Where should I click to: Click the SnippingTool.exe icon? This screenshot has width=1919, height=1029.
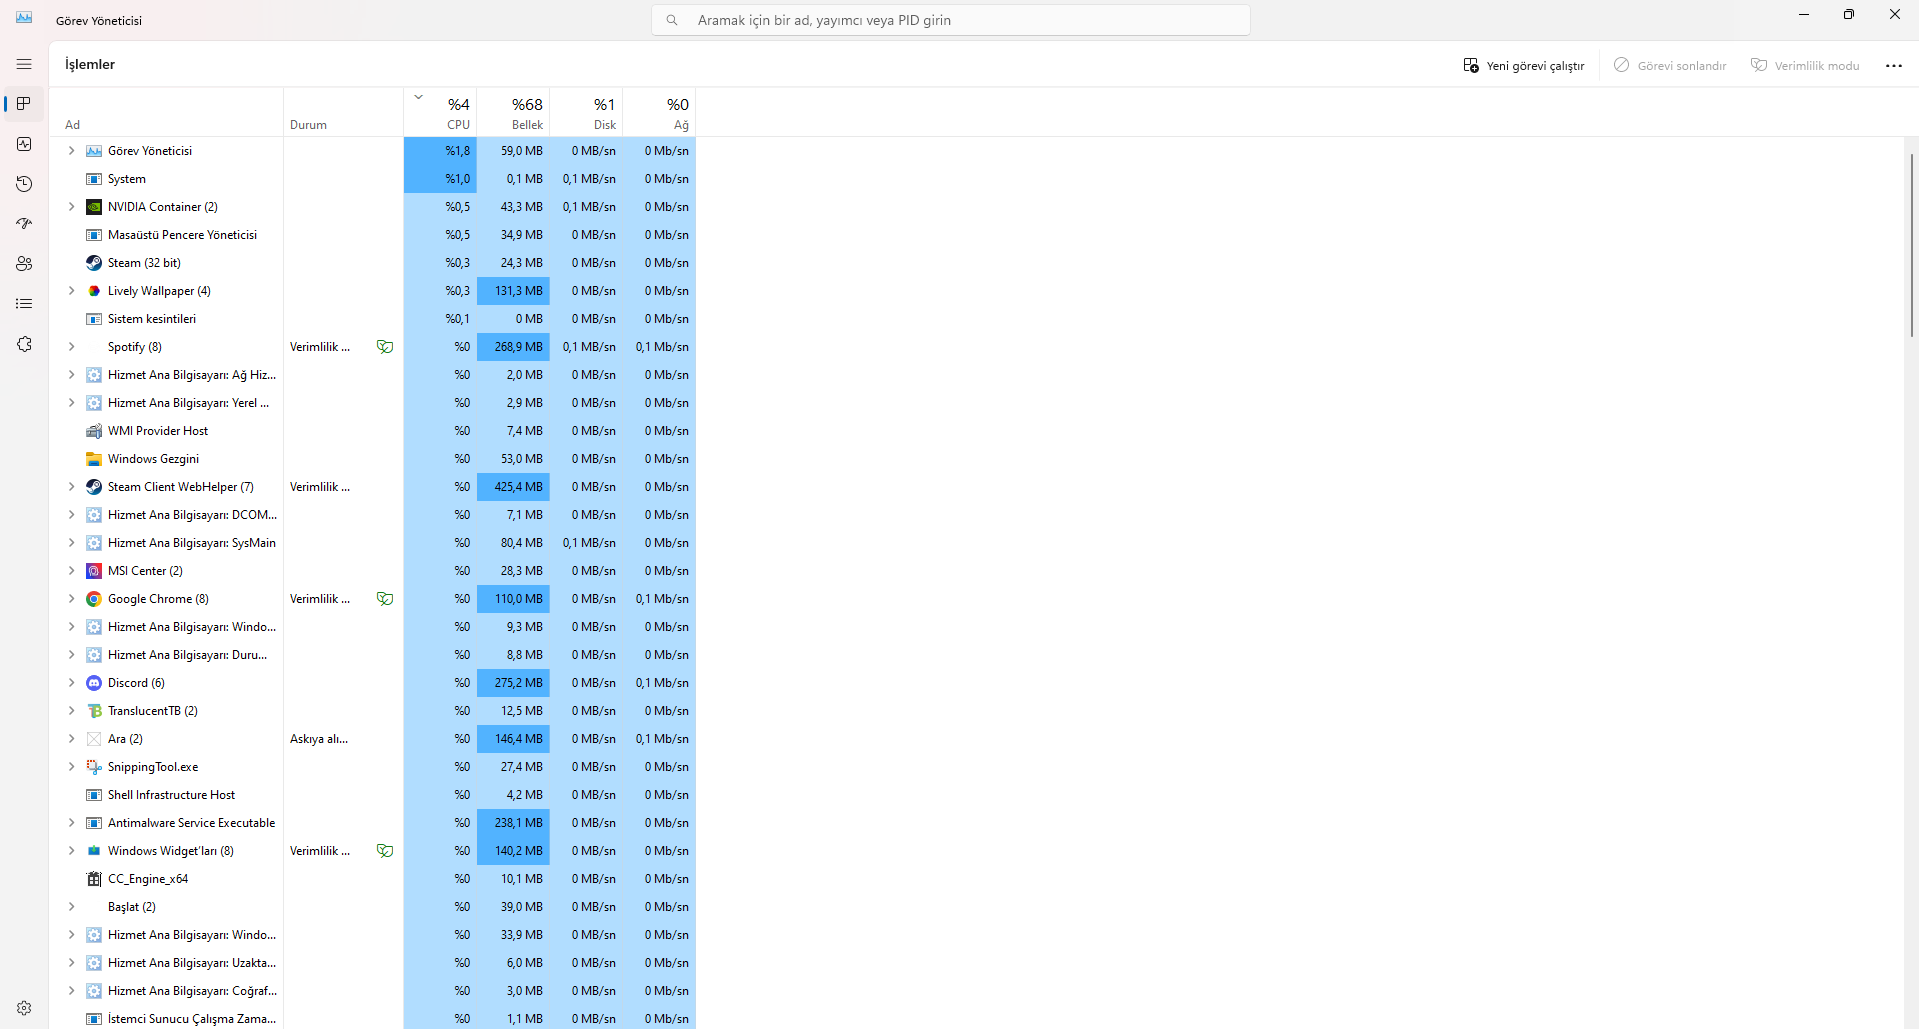tap(94, 767)
